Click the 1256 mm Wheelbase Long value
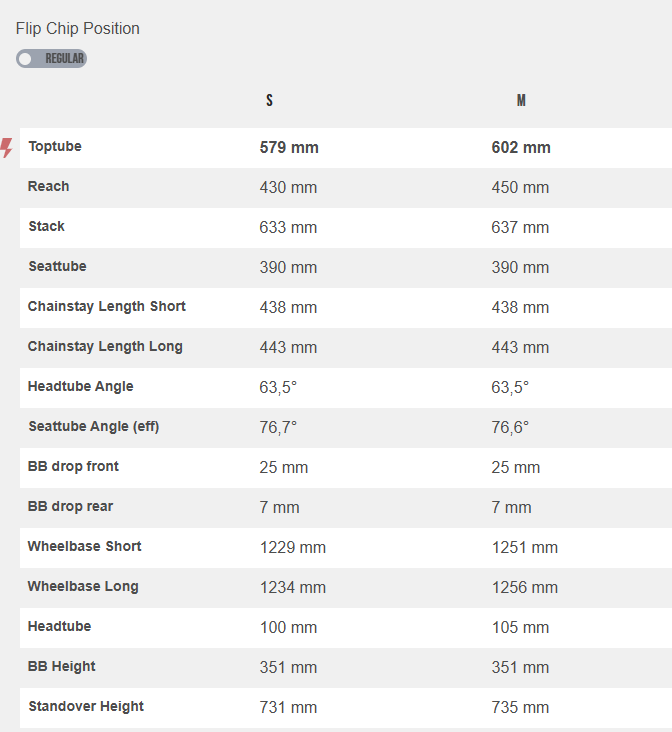 (524, 588)
